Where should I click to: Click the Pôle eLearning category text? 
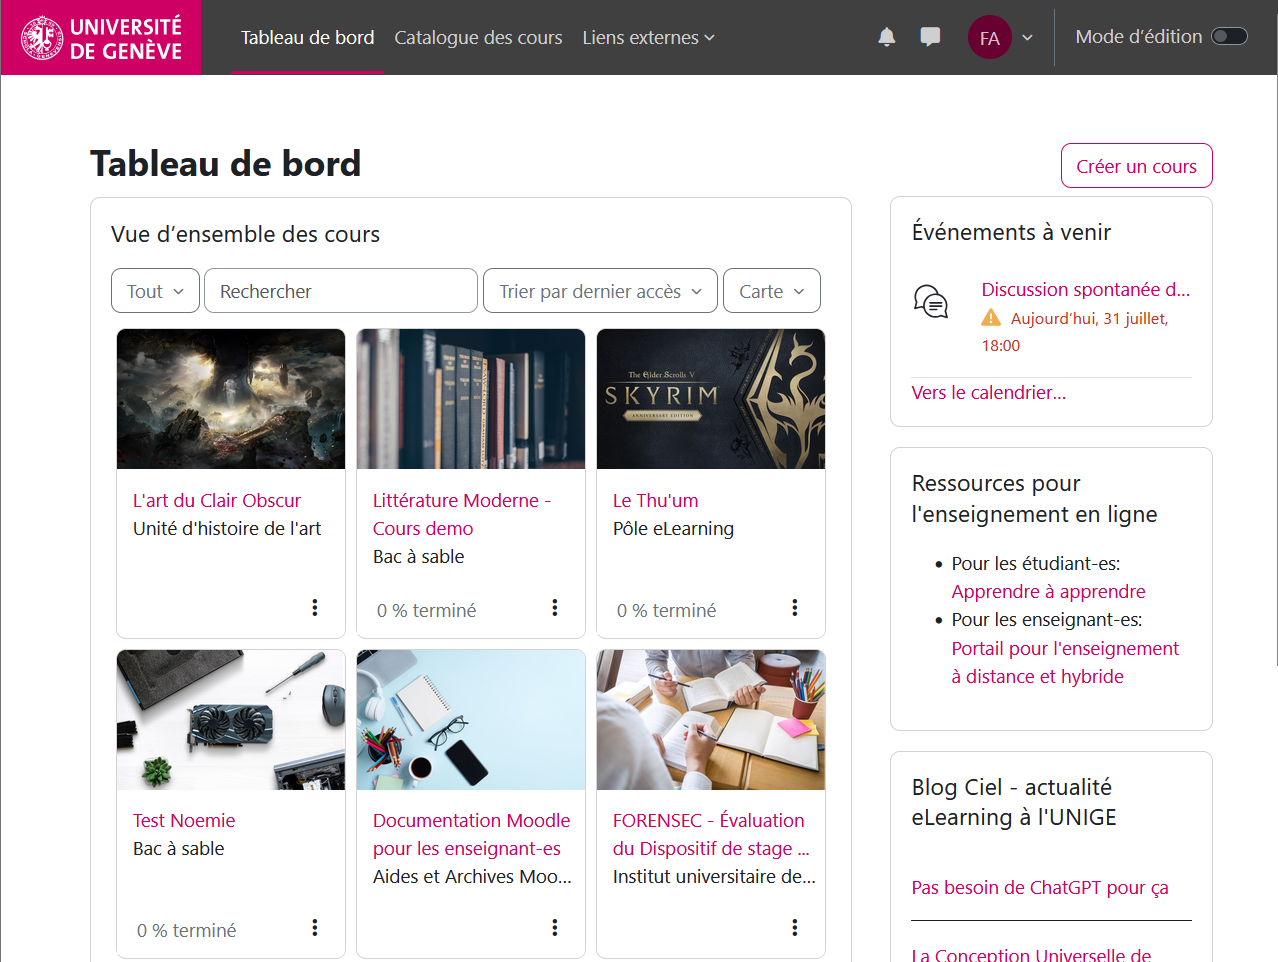[x=673, y=529]
